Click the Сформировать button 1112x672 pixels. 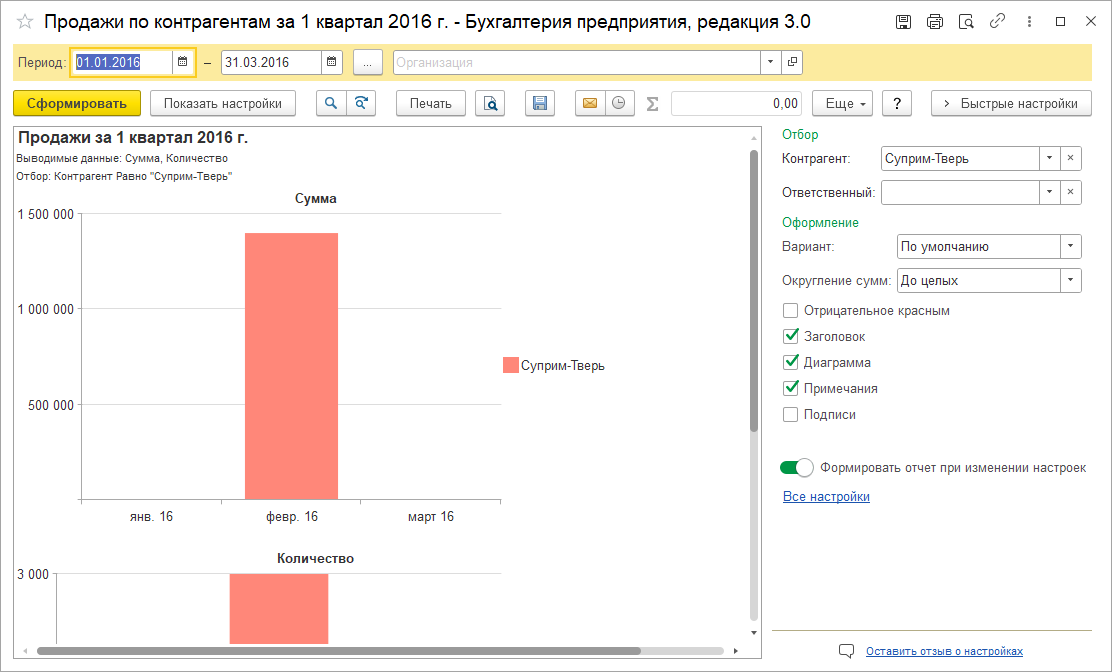tap(77, 103)
